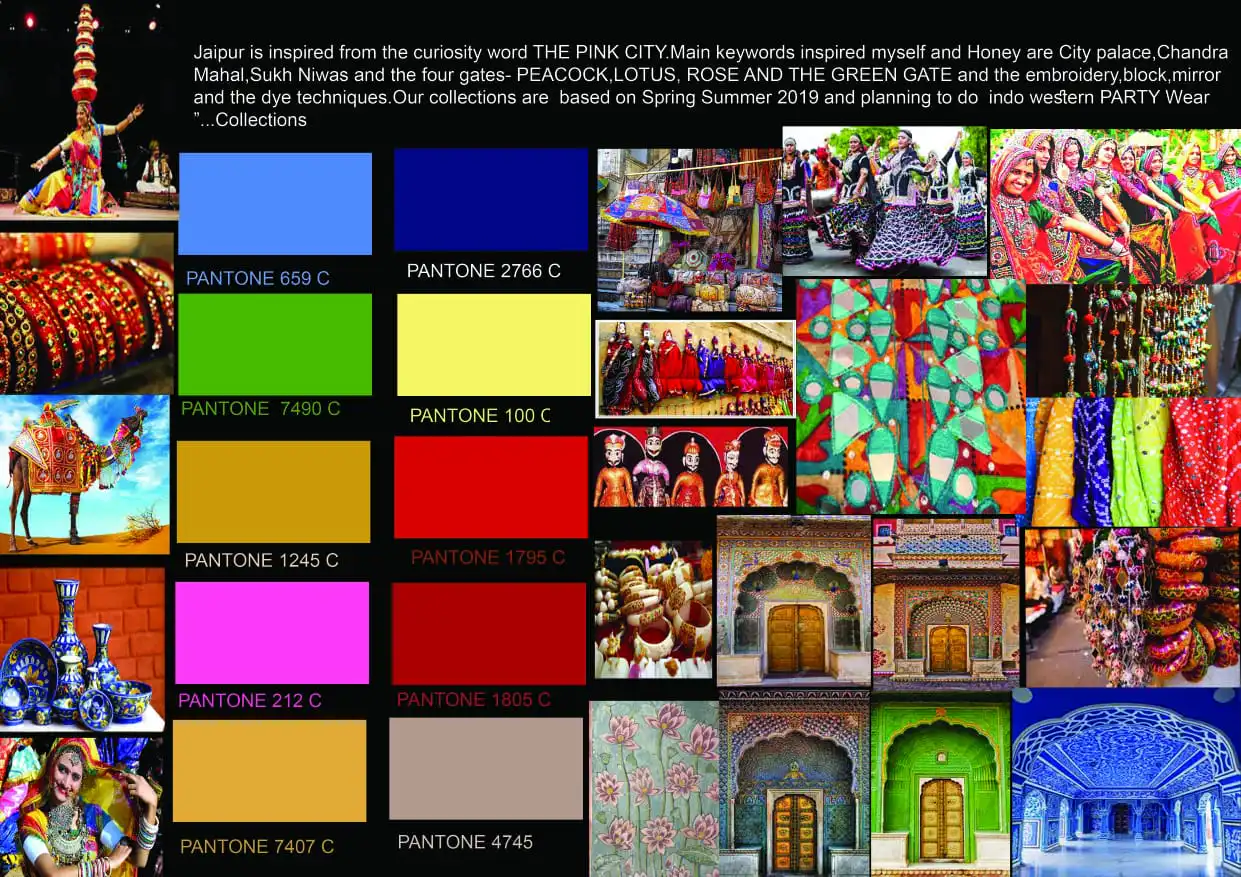The height and width of the screenshot is (877, 1241).
Task: Pick the navy PANTONE 2766 C swatch
Action: click(491, 199)
